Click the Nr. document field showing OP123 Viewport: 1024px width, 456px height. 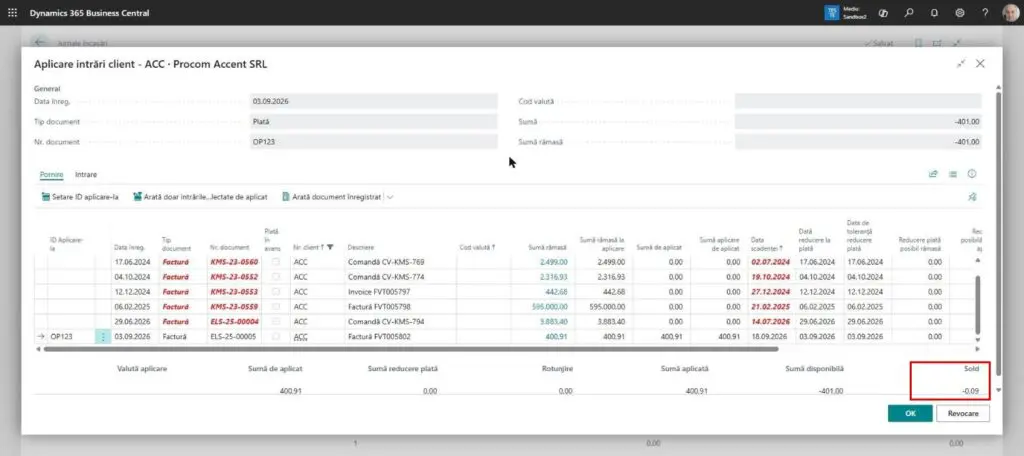pos(374,142)
